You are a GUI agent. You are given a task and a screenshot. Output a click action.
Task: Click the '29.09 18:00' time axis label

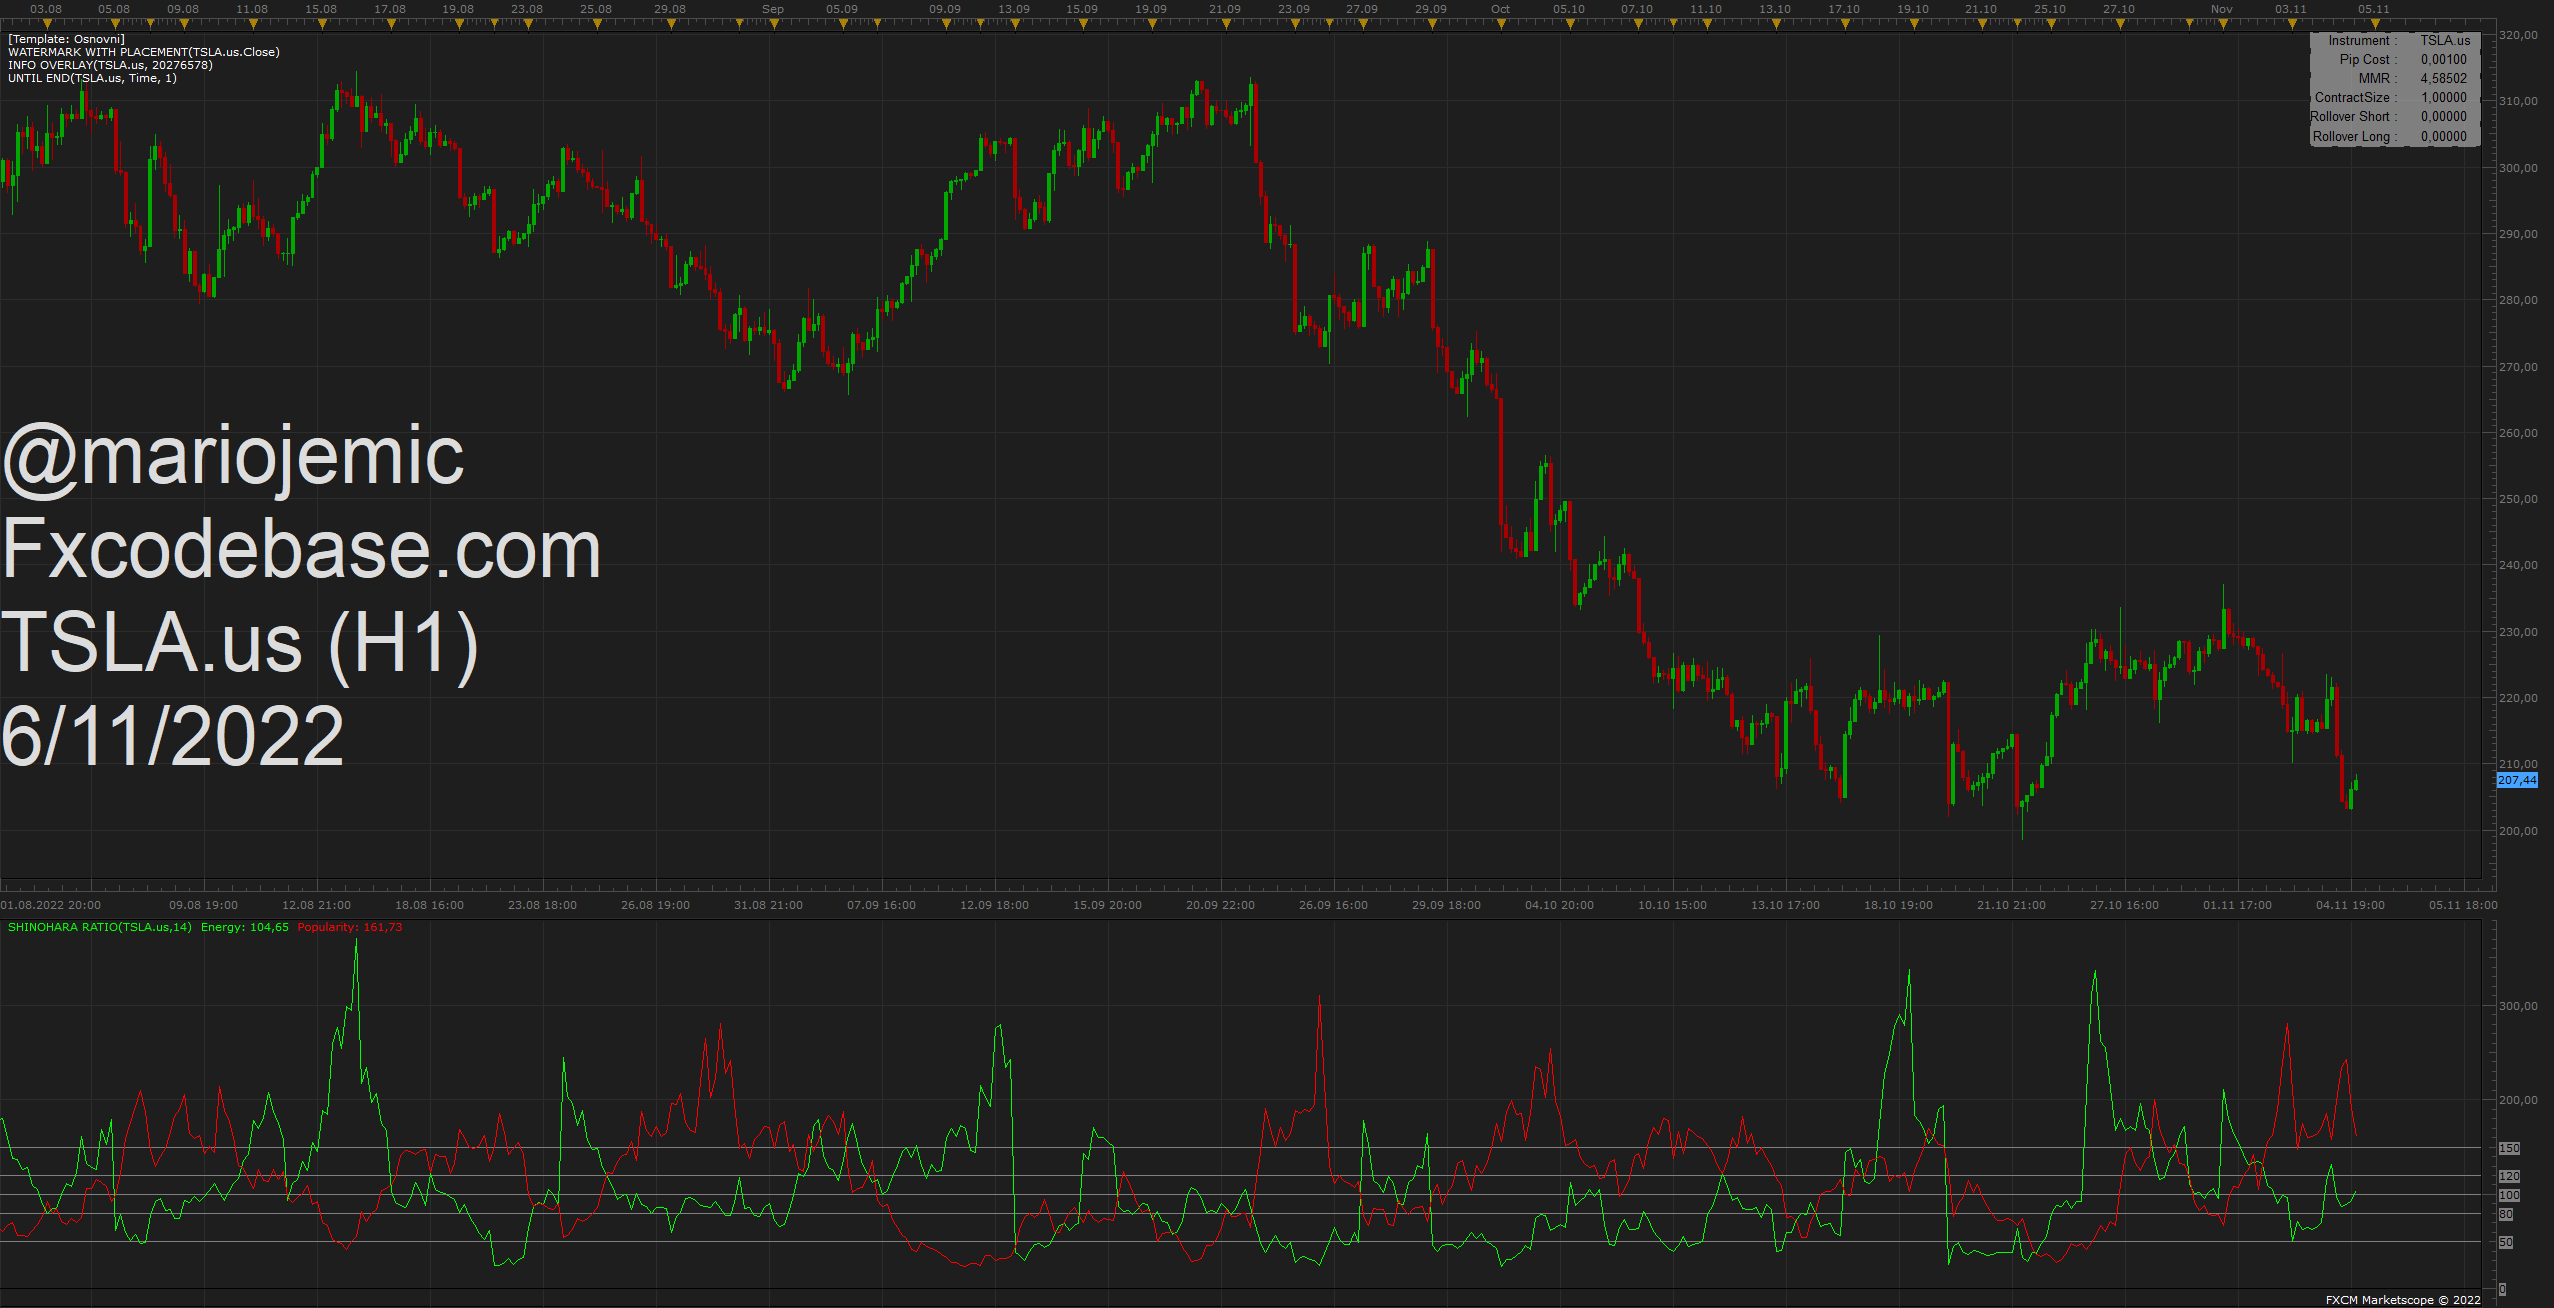point(1446,905)
